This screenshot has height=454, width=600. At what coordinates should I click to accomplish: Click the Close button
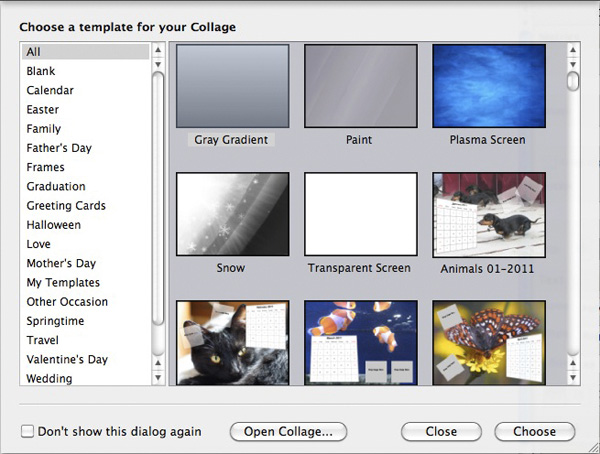[x=441, y=432]
